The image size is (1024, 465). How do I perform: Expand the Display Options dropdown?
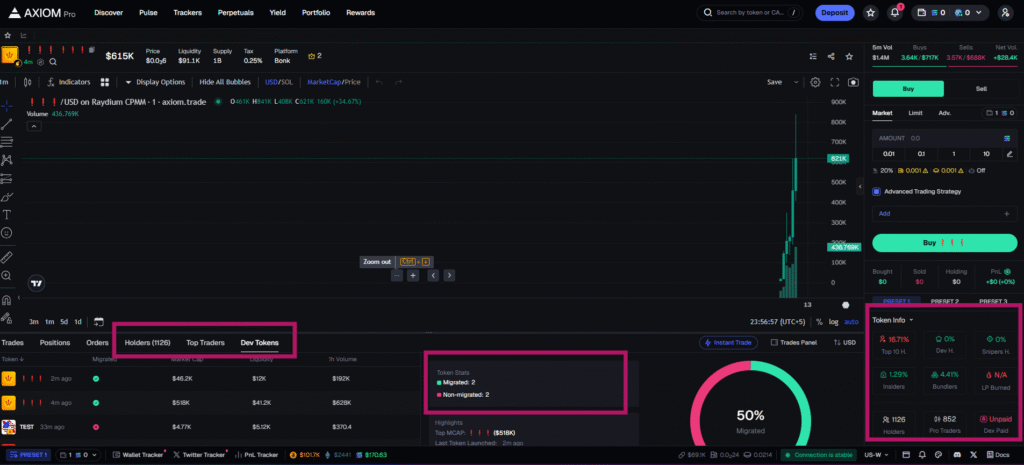point(155,82)
